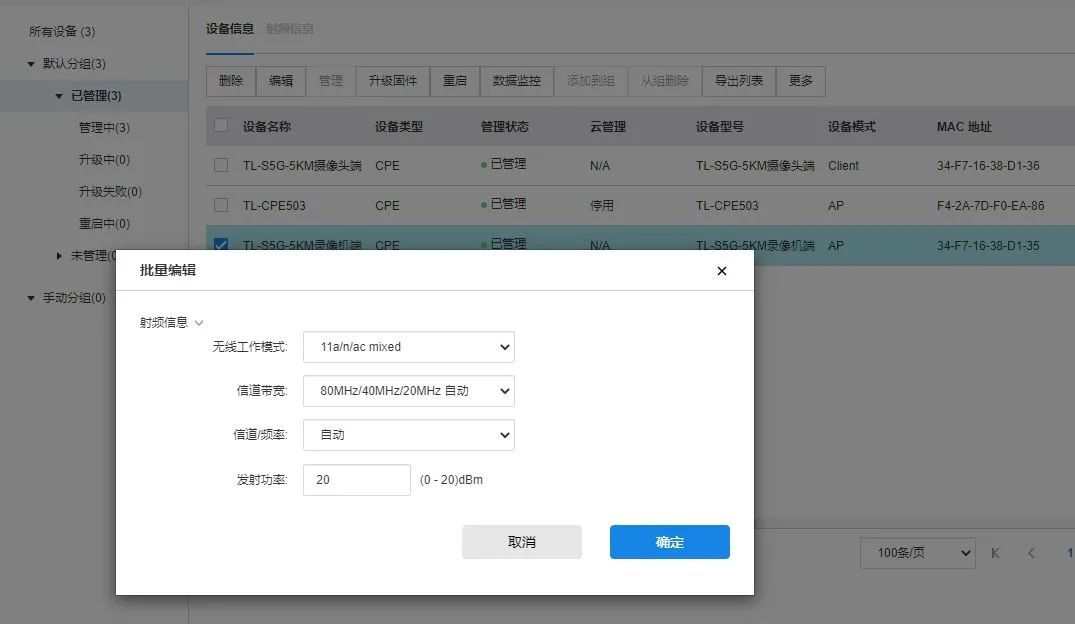Click 升级固件 to upgrade firmware
Screen dimensions: 1075x624
[394, 81]
